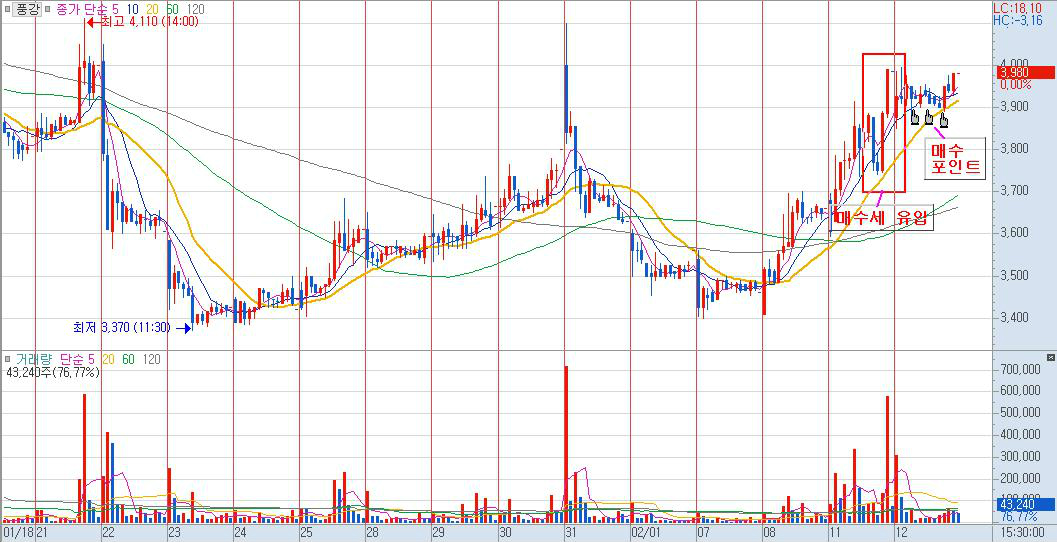This screenshot has width=1057, height=542.
Task: Click the 3,800 price axis label
Action: point(1016,148)
